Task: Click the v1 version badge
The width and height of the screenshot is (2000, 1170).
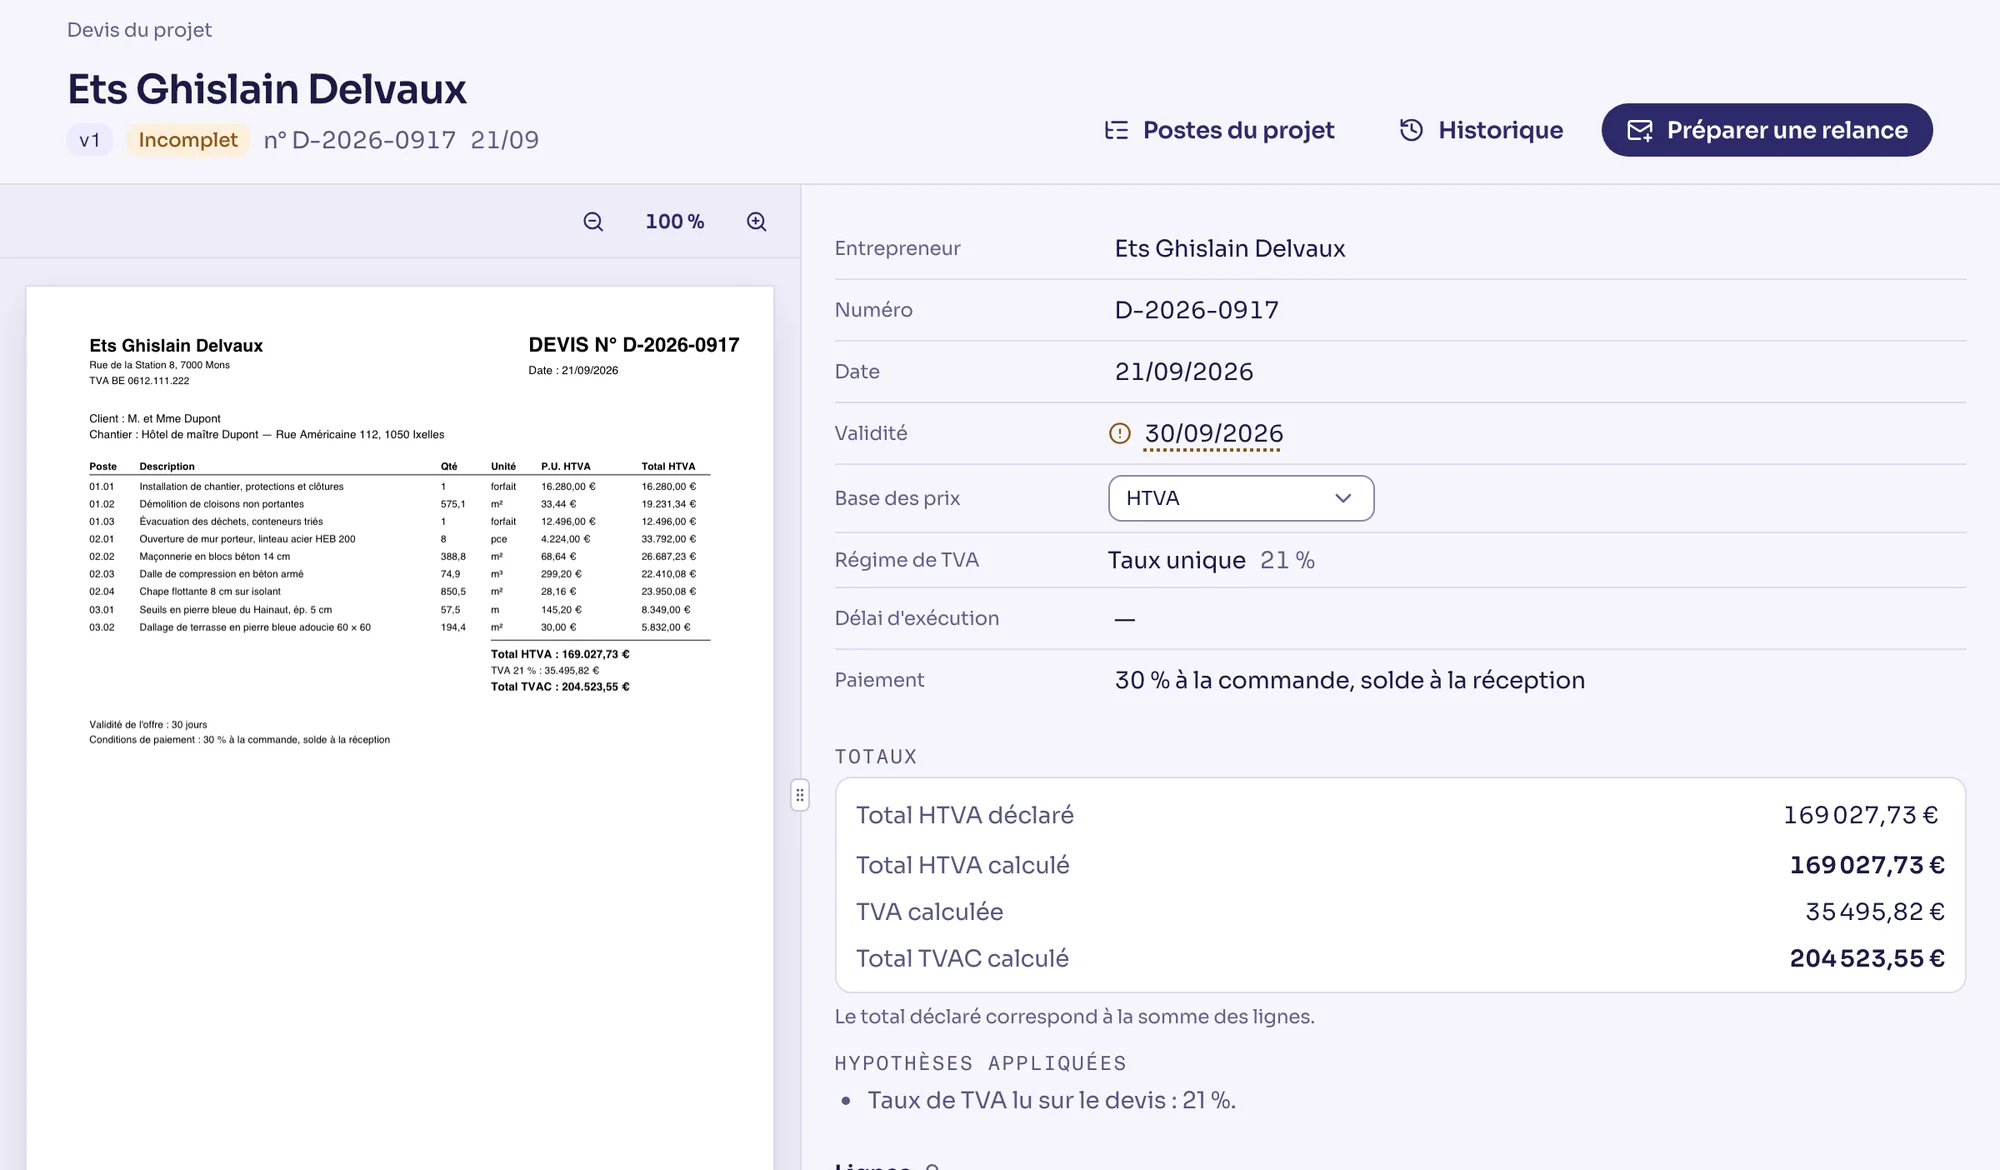Action: (90, 140)
